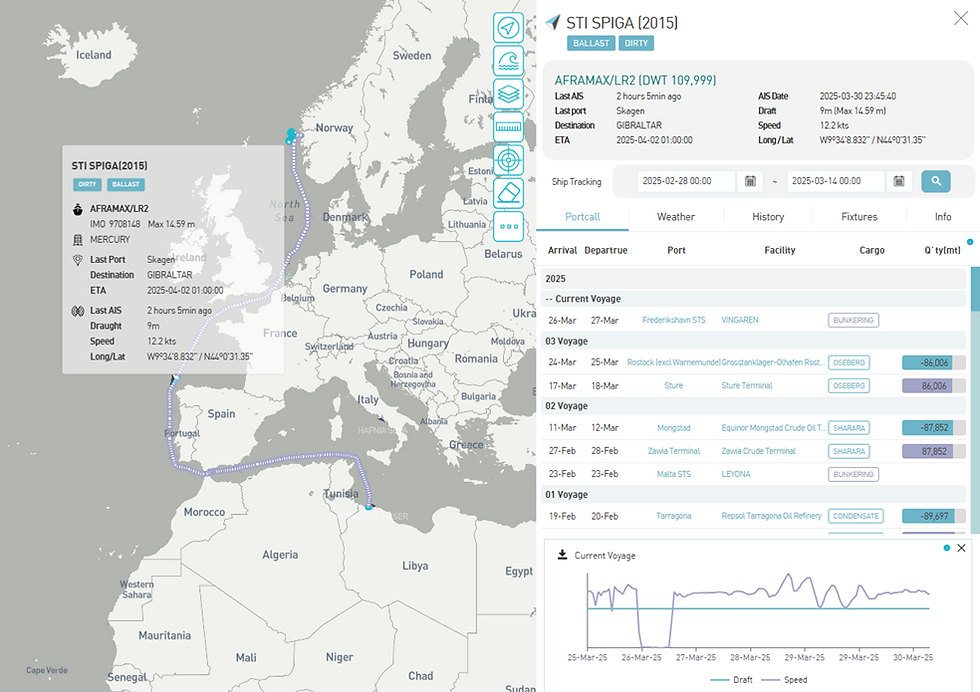Collapse the 02 Voyage section header
This screenshot has height=692, width=980.
753,406
